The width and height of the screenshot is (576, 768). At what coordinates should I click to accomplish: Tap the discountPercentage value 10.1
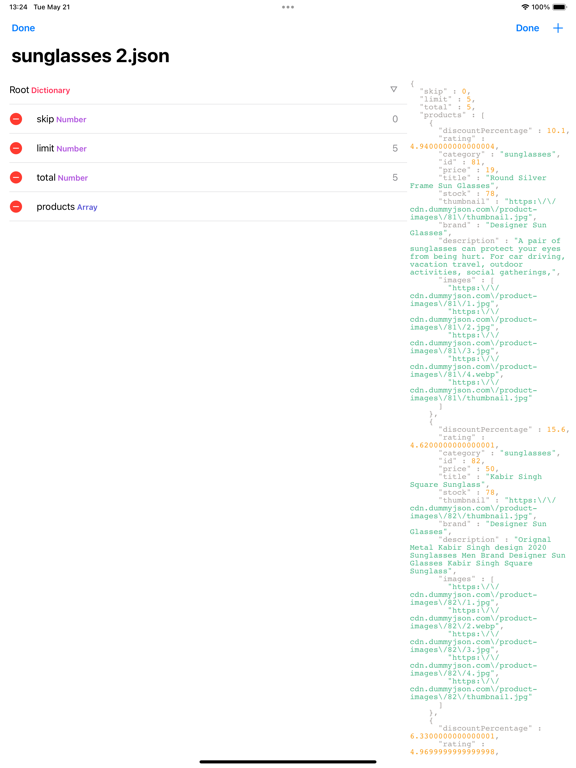pyautogui.click(x=556, y=131)
